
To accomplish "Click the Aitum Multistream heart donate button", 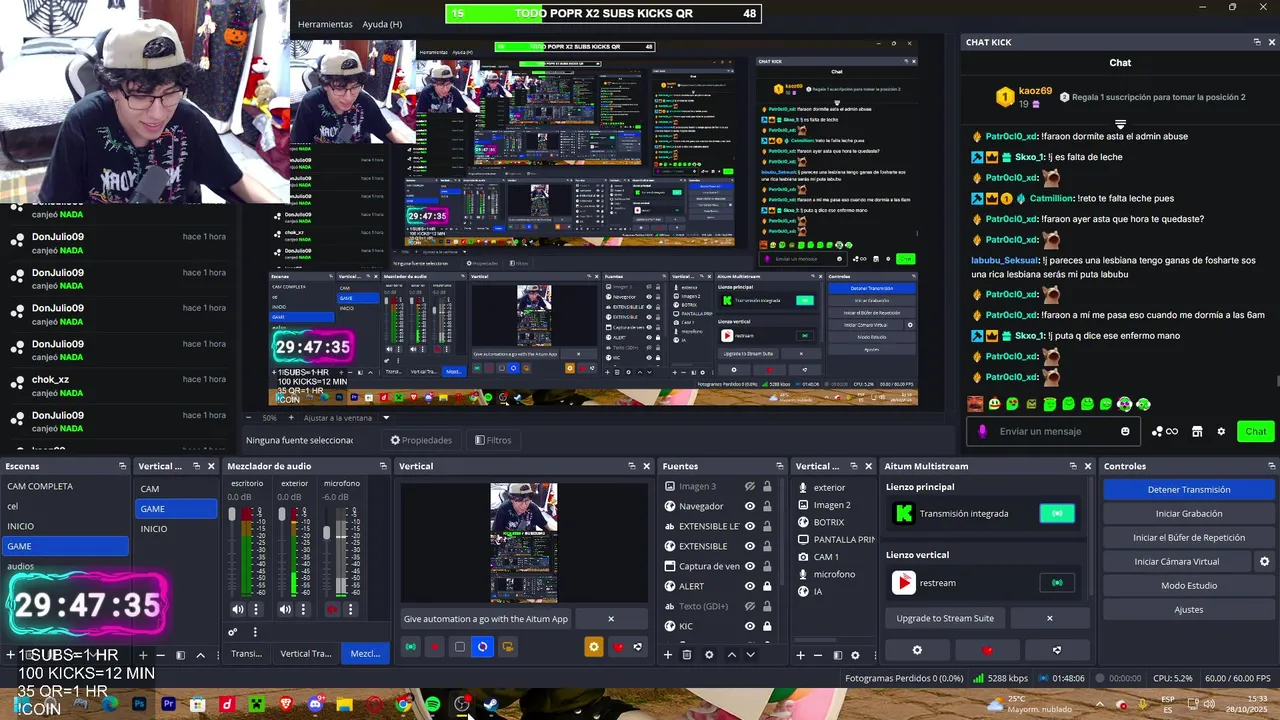I will pyautogui.click(x=988, y=650).
